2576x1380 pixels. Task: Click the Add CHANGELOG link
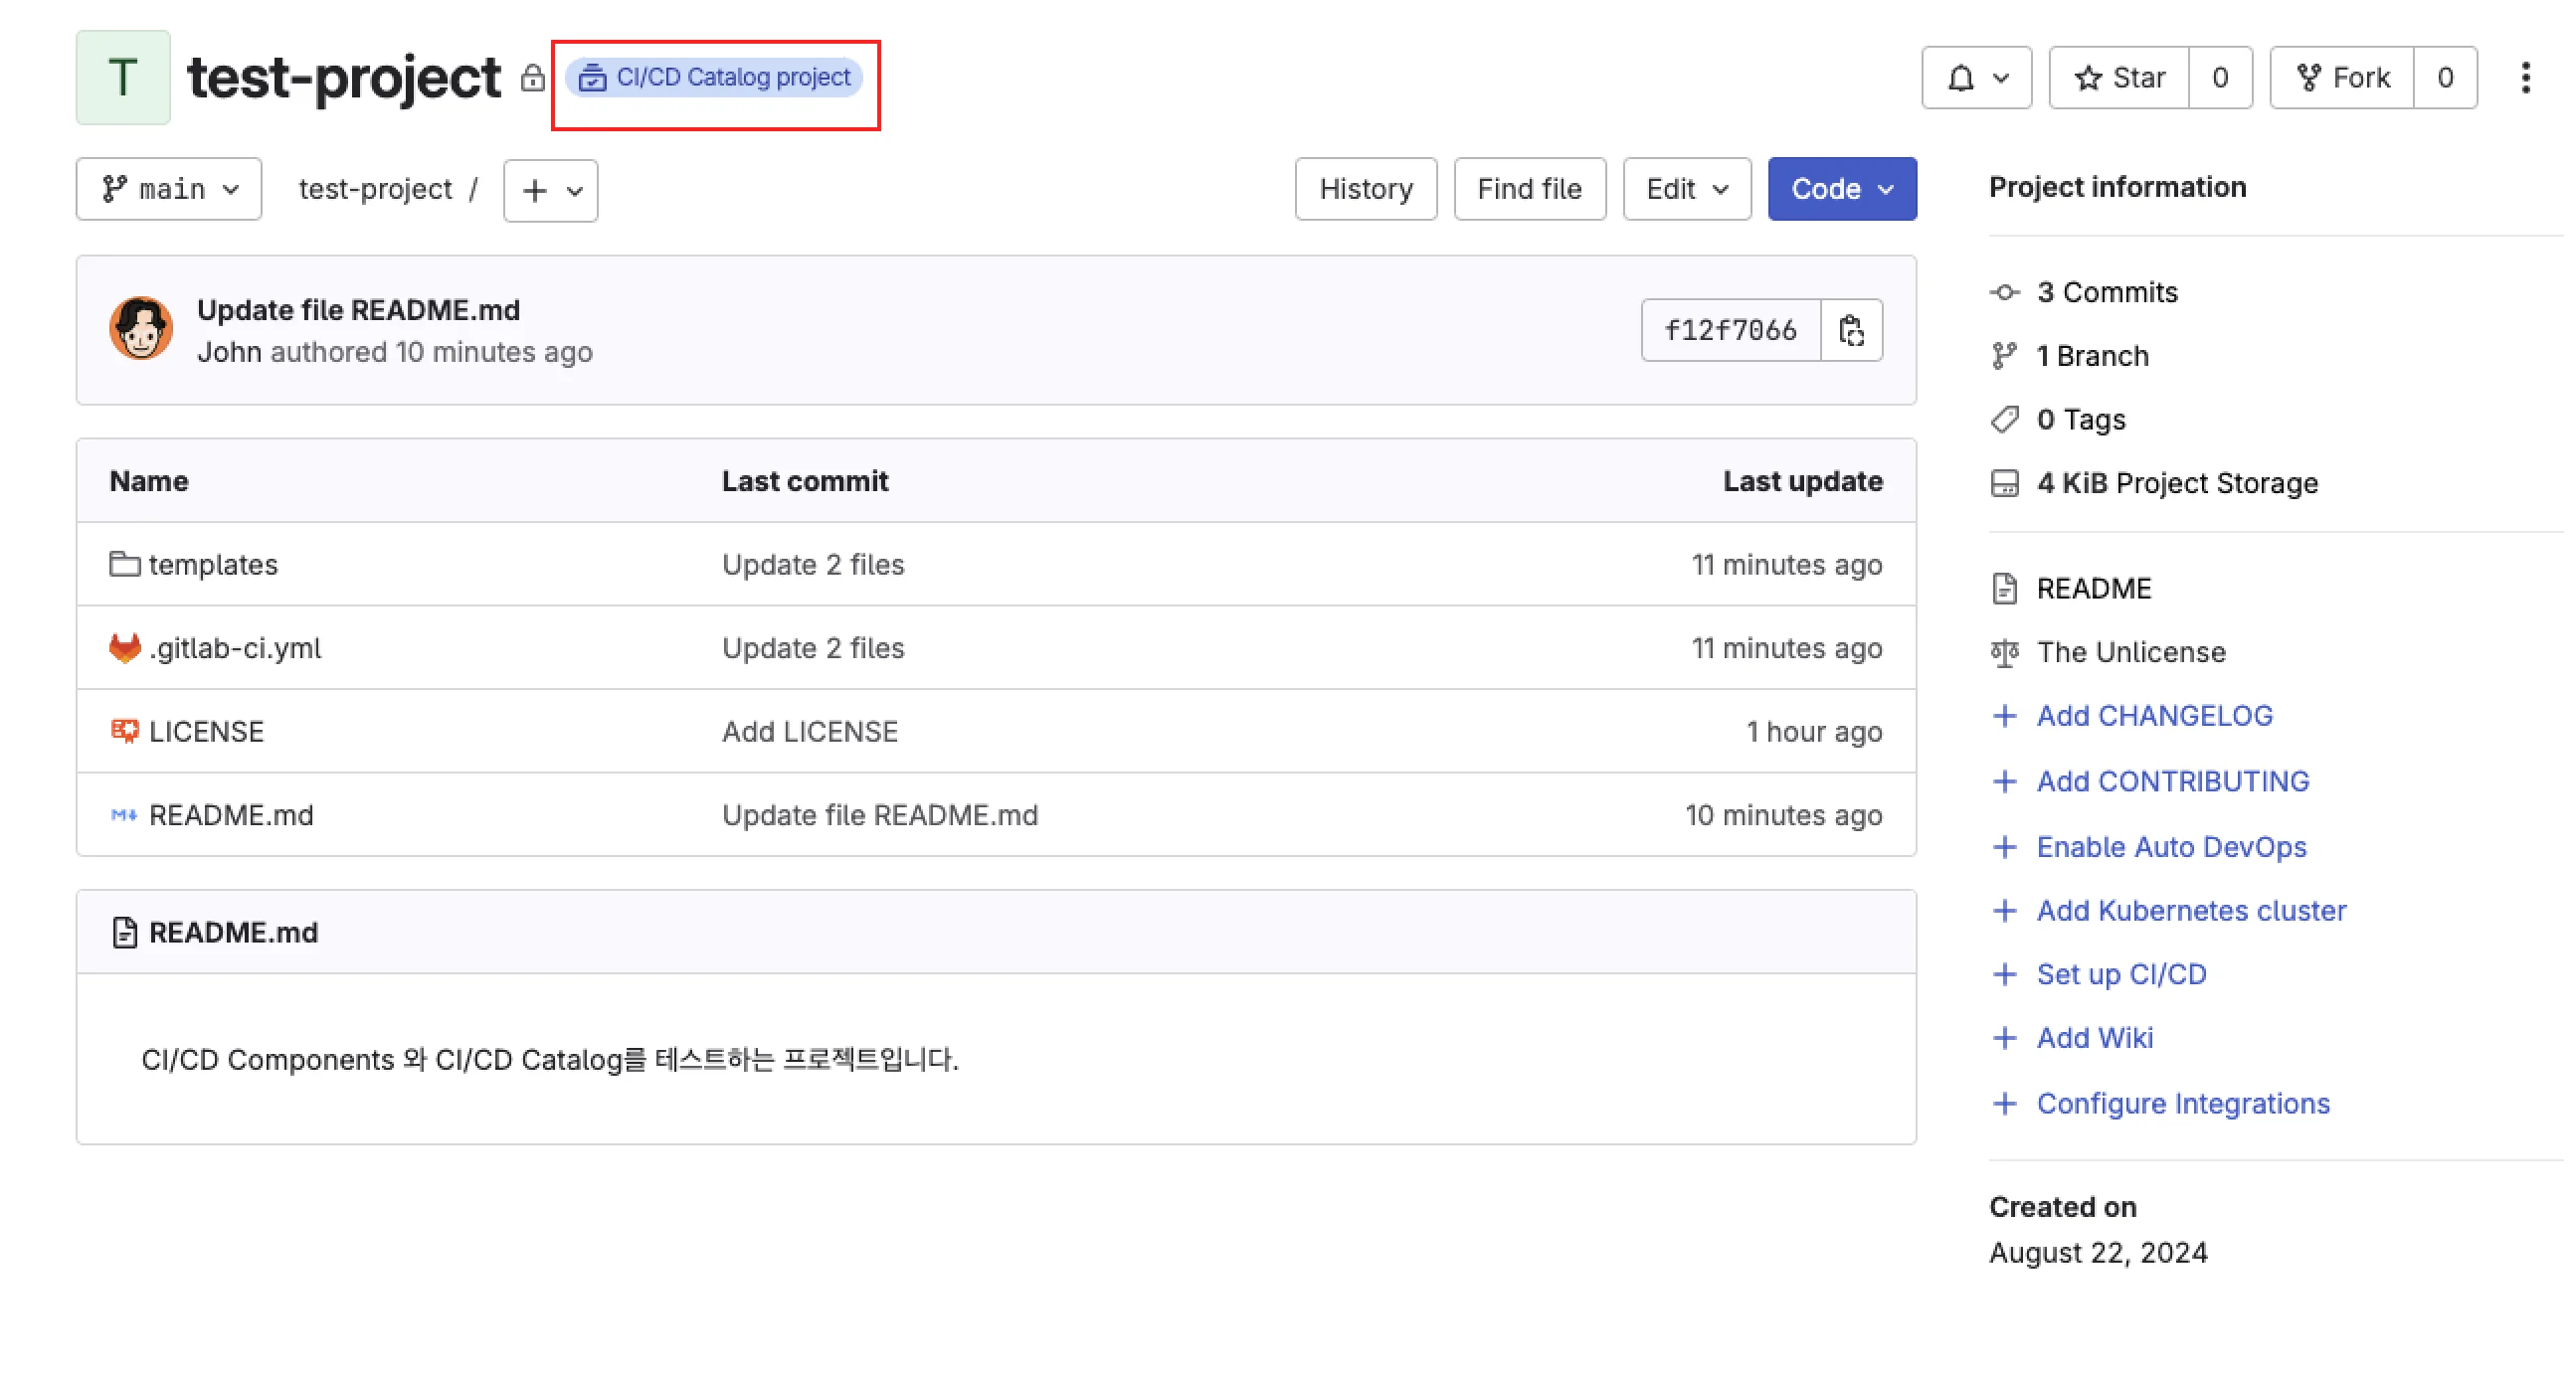tap(2154, 715)
